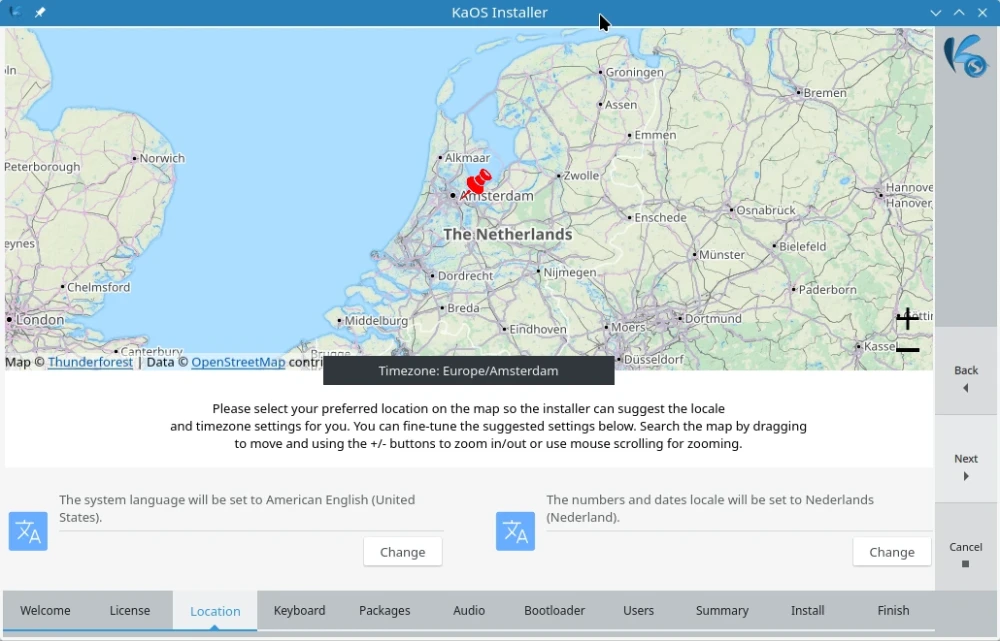The width and height of the screenshot is (1000, 641).
Task: Switch to the Keyboard tab
Action: pyautogui.click(x=299, y=610)
